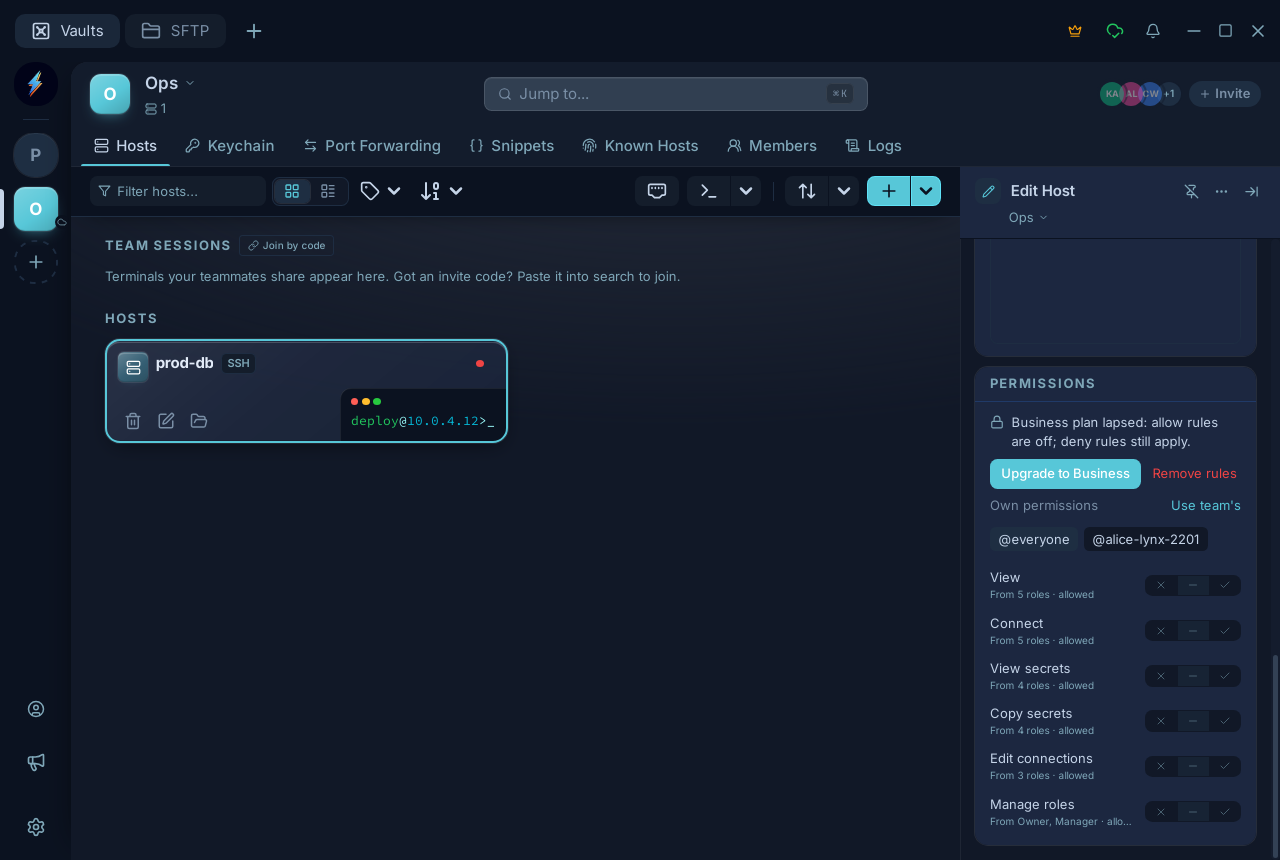Open the Edit Host more options menu
The width and height of the screenshot is (1280, 860).
[1221, 191]
